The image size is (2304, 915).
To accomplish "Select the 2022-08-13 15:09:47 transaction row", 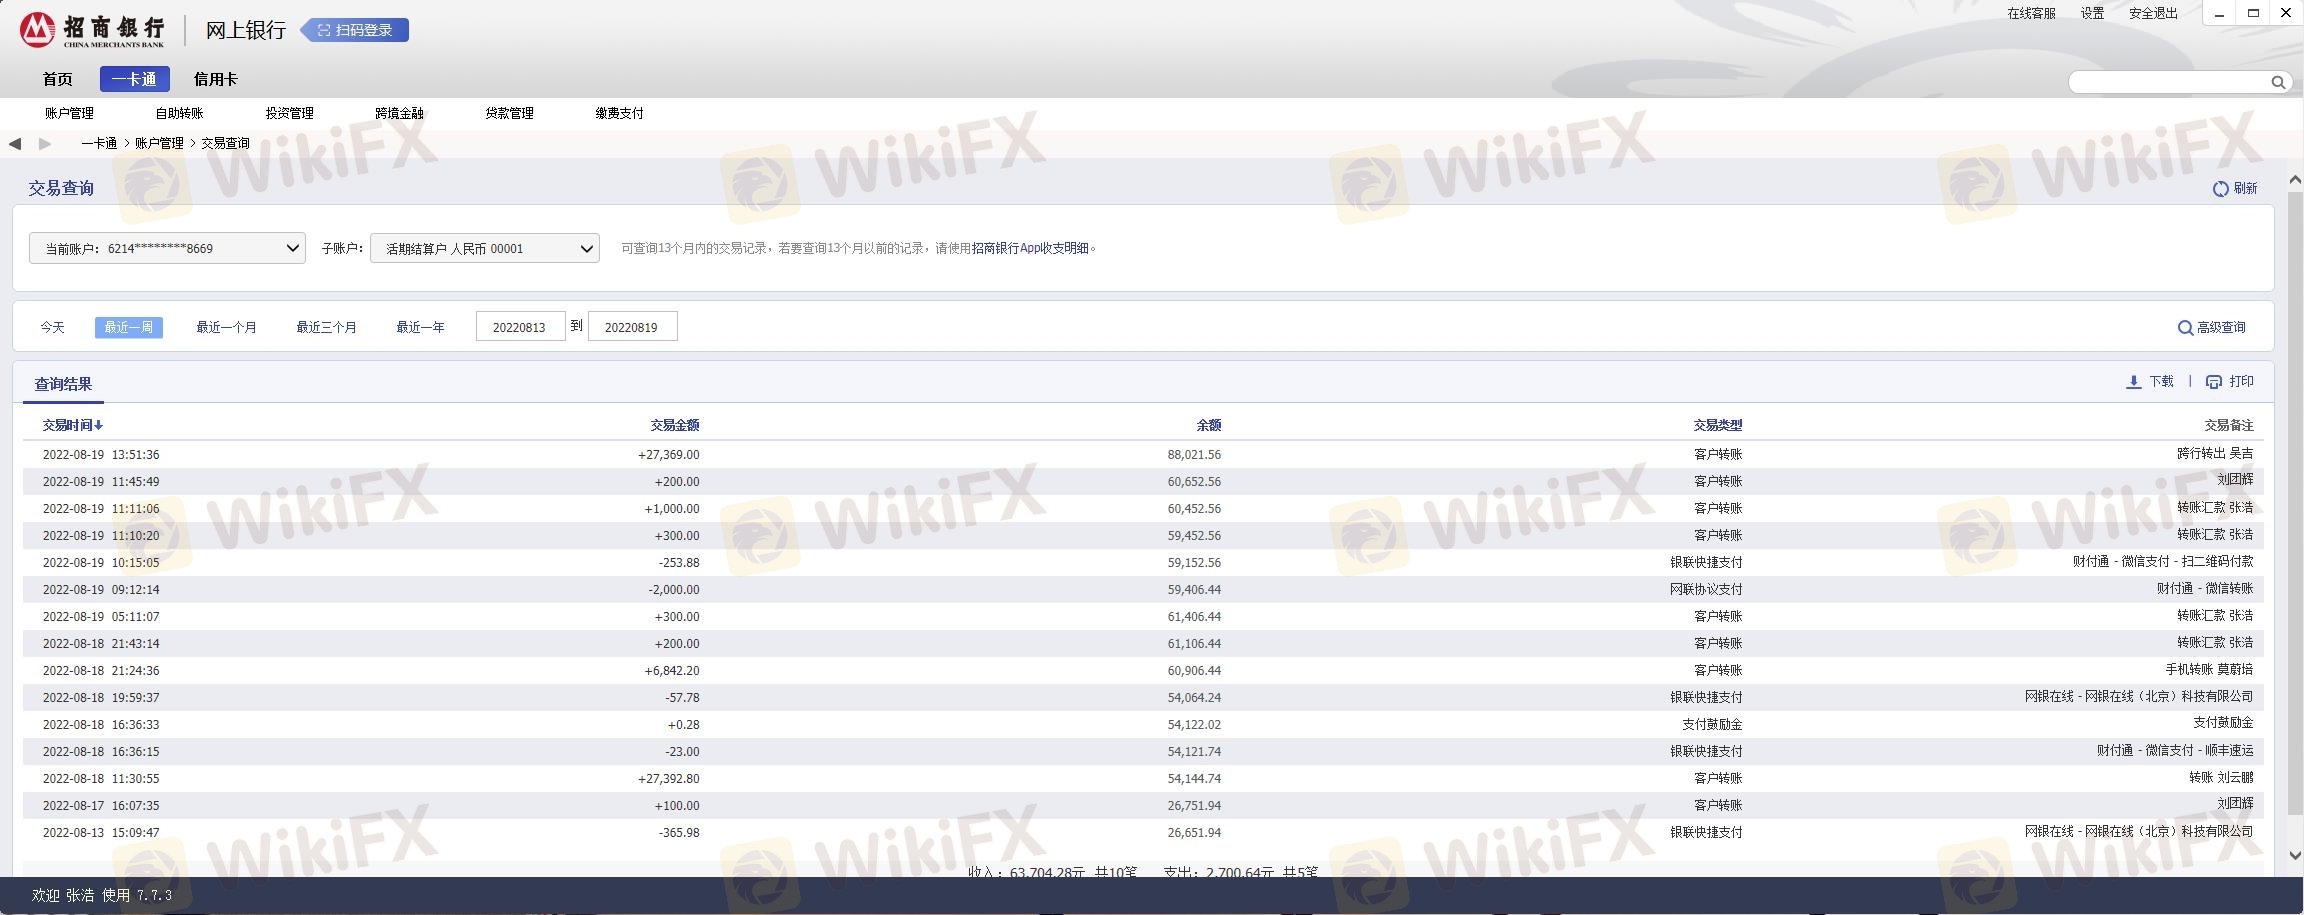I will pyautogui.click(x=1143, y=832).
